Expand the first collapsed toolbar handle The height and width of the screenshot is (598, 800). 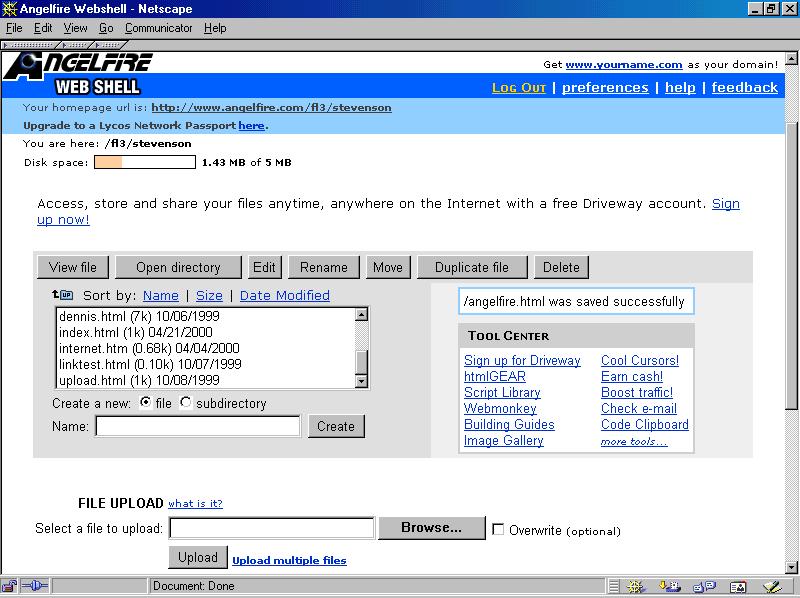(28, 45)
